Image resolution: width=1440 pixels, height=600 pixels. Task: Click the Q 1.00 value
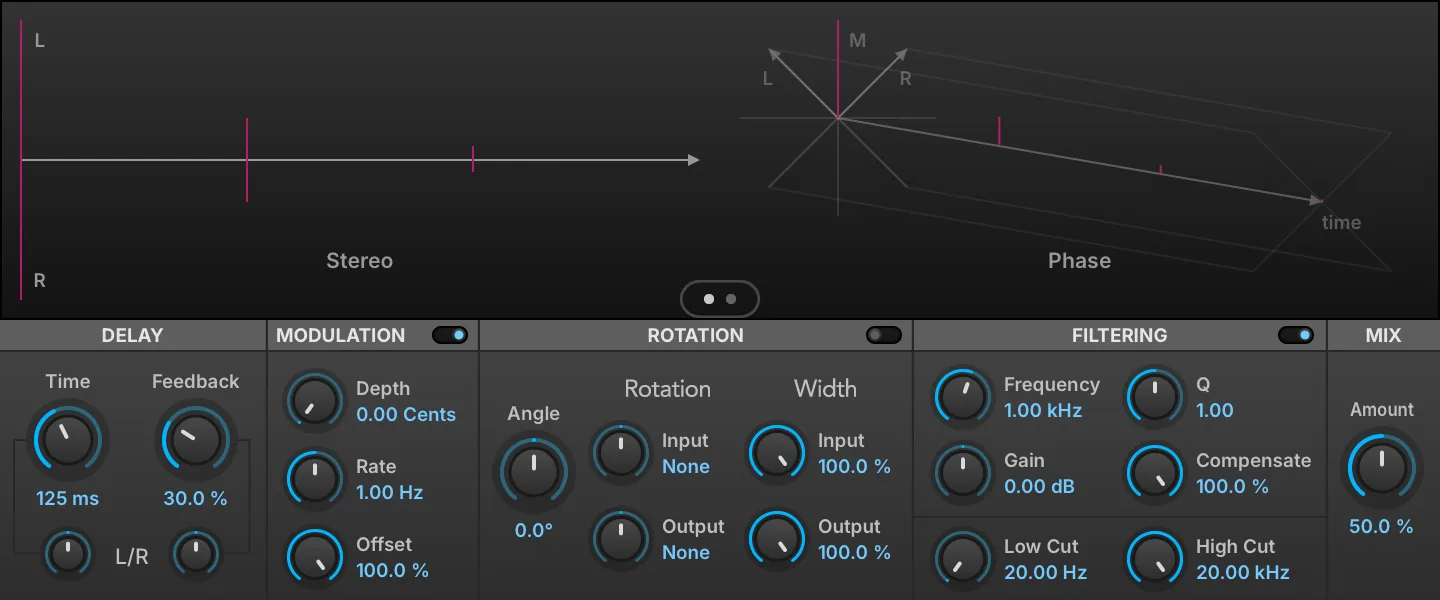point(1215,410)
